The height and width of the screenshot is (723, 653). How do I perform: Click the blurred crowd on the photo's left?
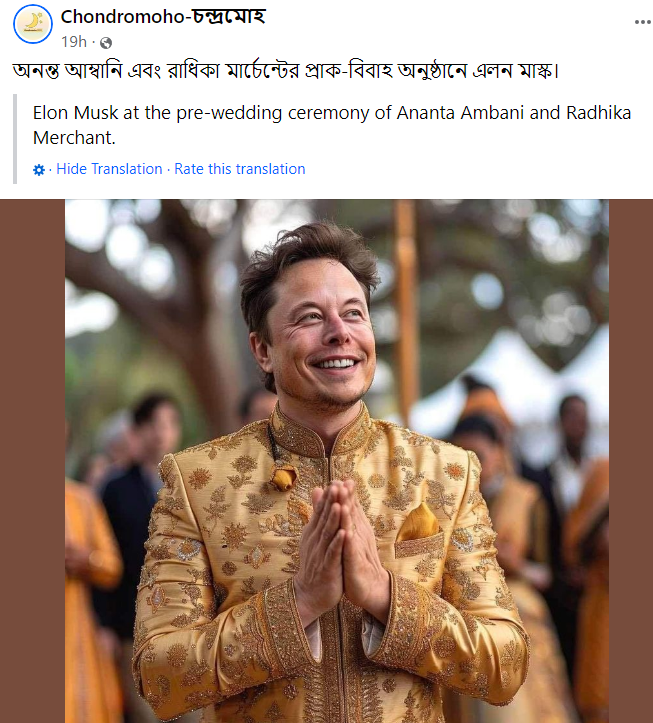pyautogui.click(x=110, y=500)
